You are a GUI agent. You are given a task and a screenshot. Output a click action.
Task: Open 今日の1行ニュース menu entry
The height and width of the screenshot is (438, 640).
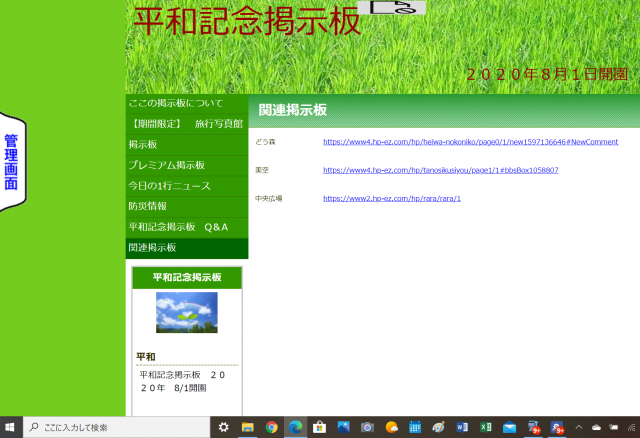click(x=170, y=186)
